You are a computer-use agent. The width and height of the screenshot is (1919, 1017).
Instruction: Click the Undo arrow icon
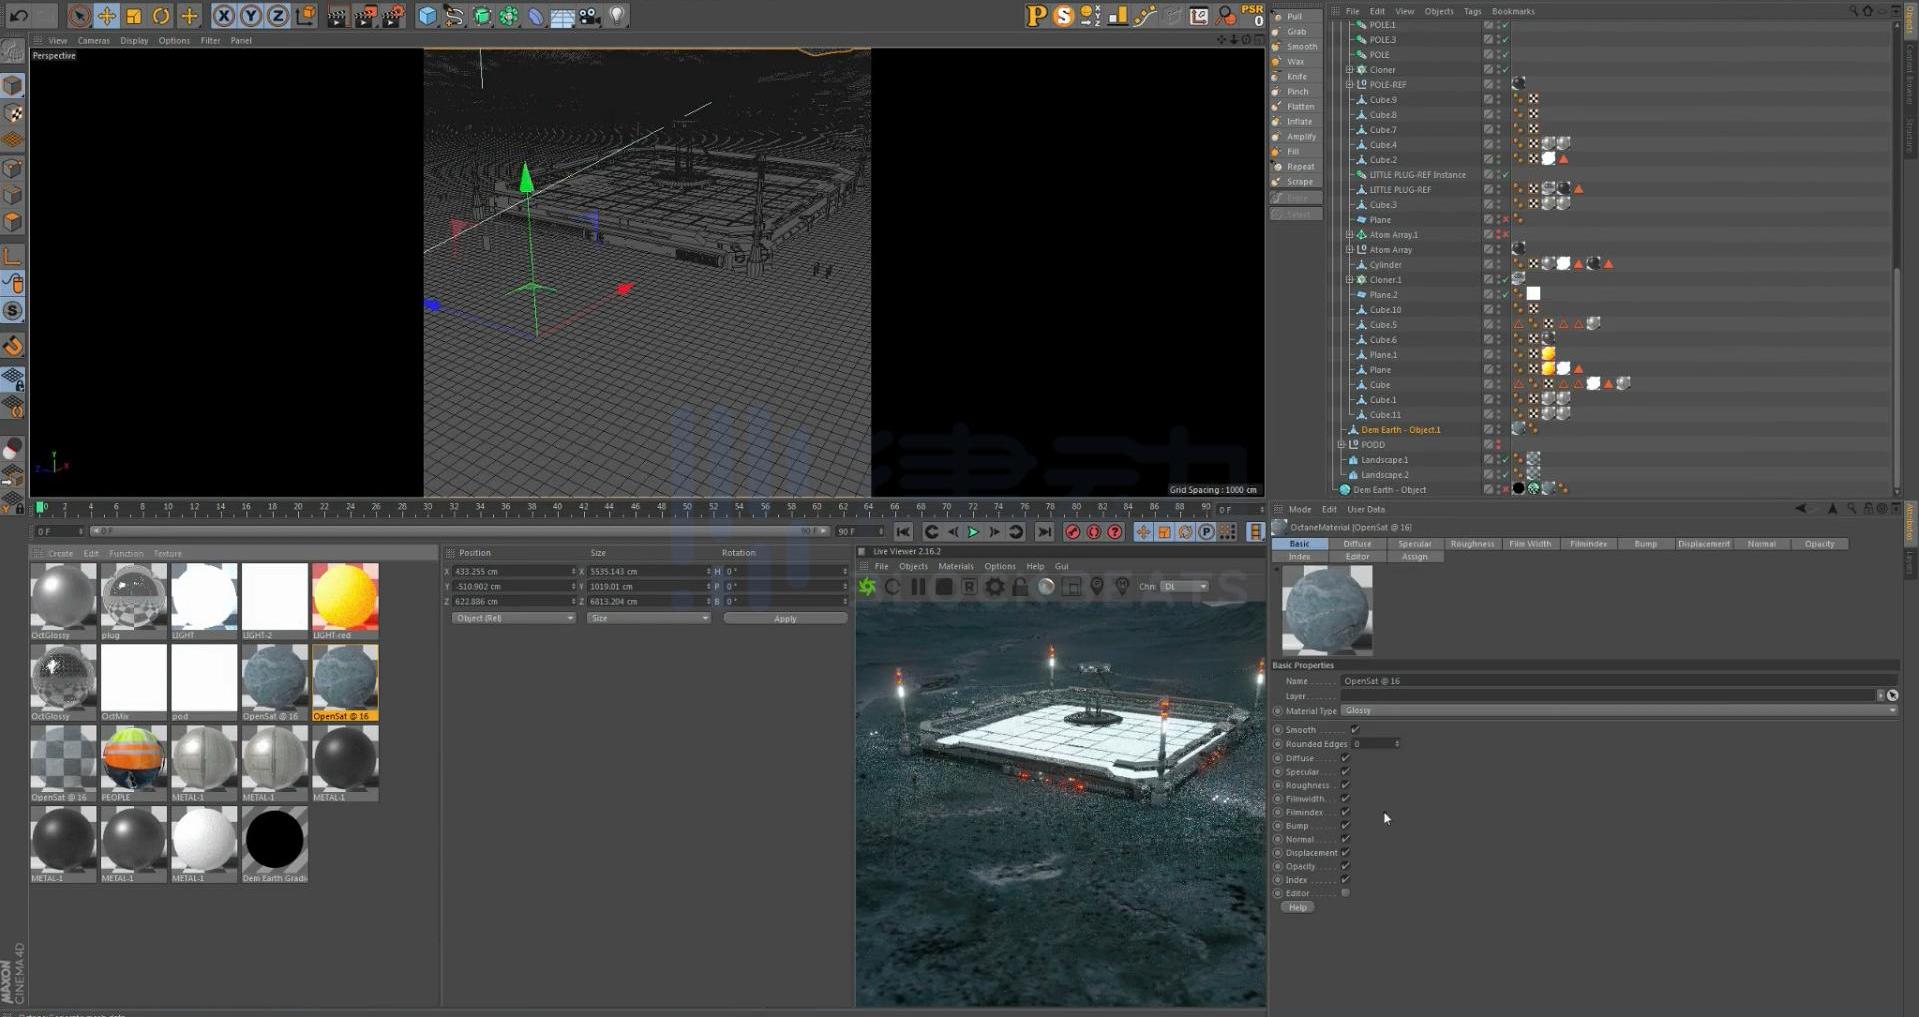[x=19, y=16]
